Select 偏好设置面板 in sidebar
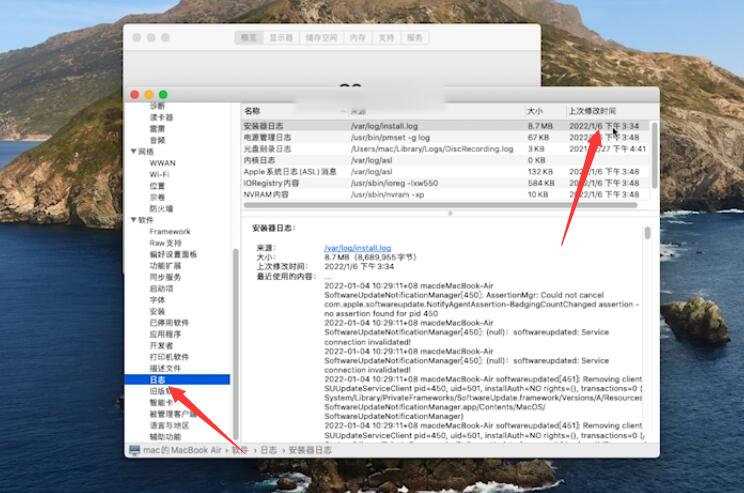Screen dimensions: 744x493 (x=173, y=254)
